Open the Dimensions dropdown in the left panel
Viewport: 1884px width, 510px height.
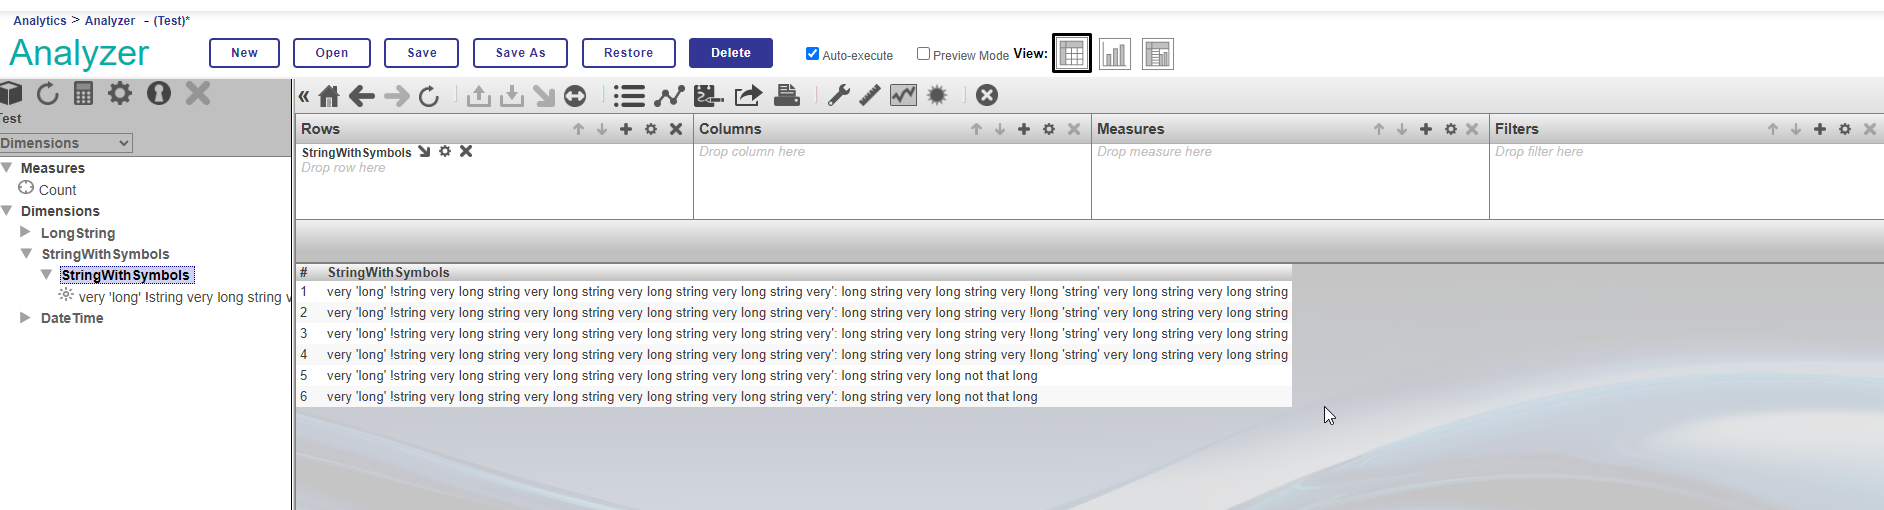click(66, 143)
